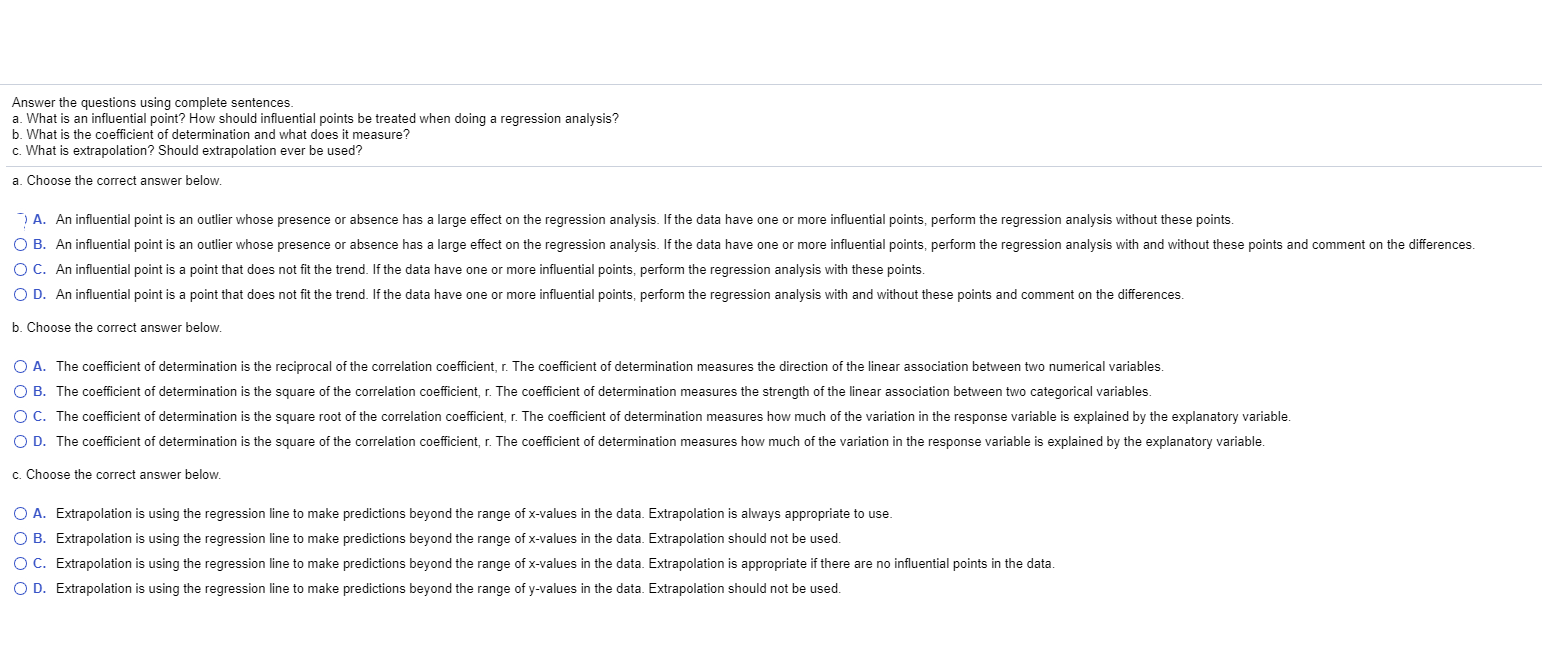This screenshot has height=664, width=1542.
Task: Select option C for extrapolation question
Action: [x=20, y=563]
